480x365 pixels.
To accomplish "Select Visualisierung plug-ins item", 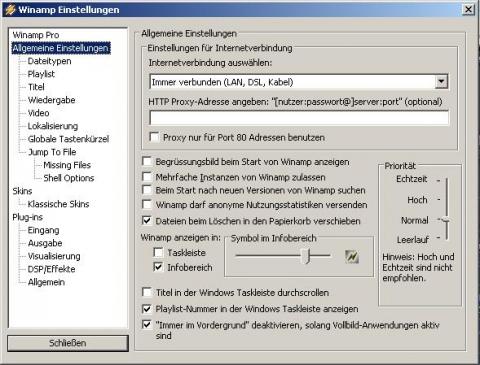I will [54, 256].
